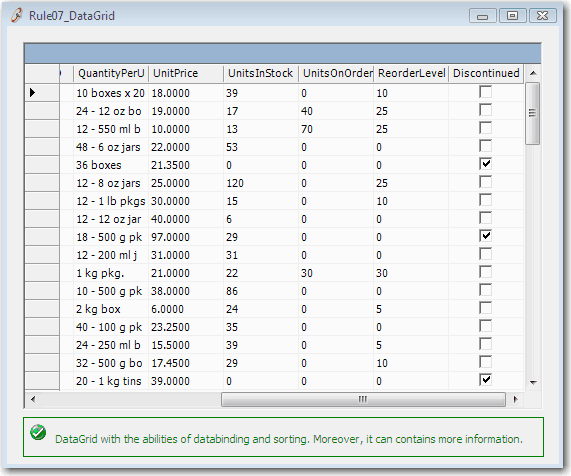Click the Discontinued column header
This screenshot has height=476, width=571.
486,73
